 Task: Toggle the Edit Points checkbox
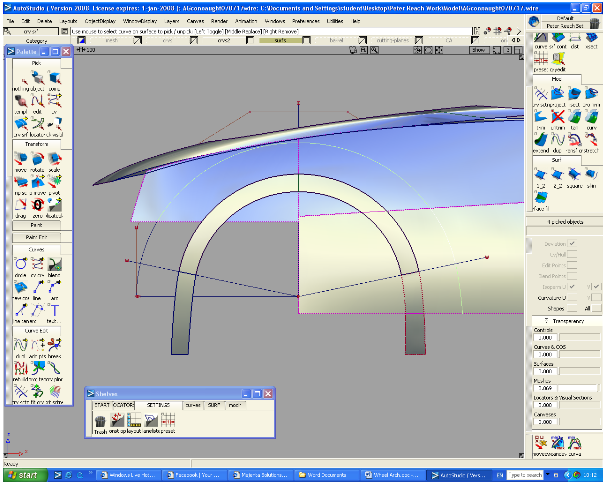(x=572, y=265)
